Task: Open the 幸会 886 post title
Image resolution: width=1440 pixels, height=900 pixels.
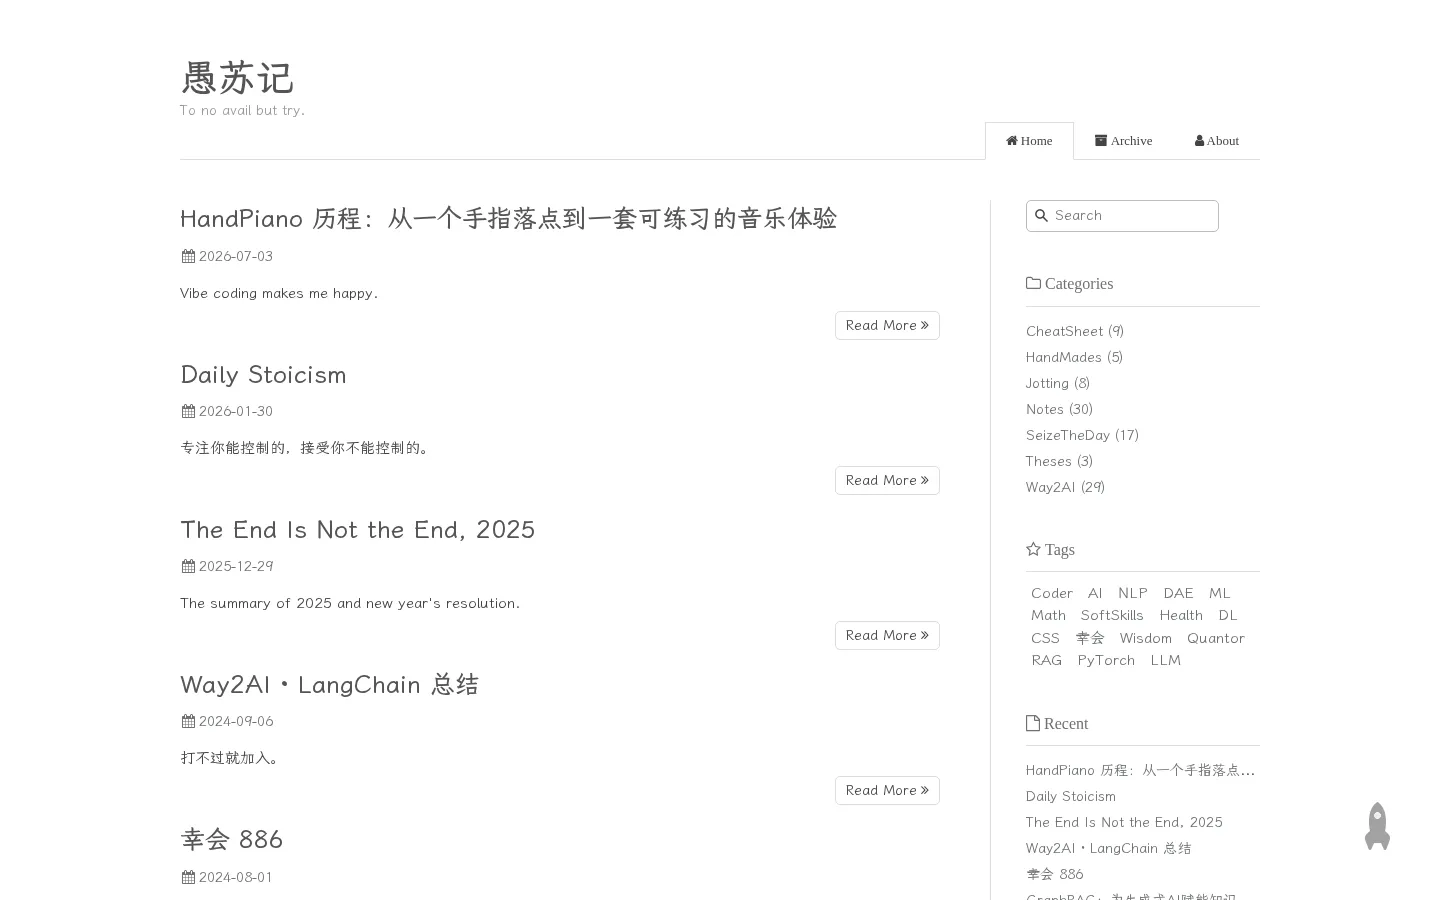Action: click(231, 839)
